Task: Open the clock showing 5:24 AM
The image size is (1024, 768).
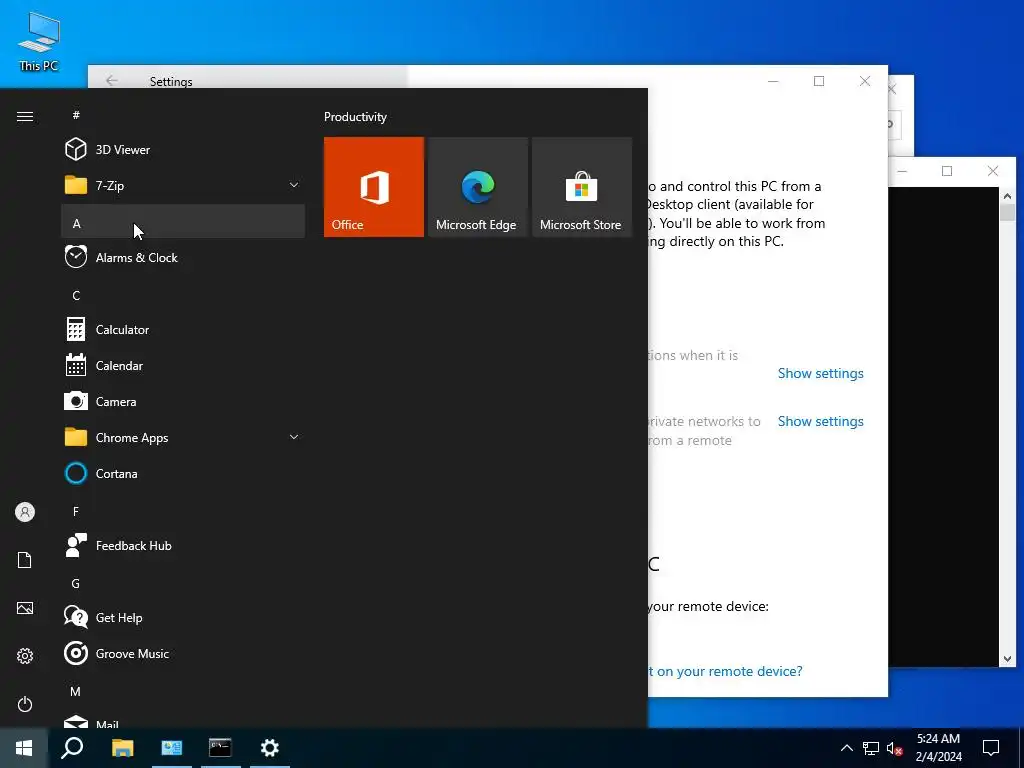Action: [938, 748]
